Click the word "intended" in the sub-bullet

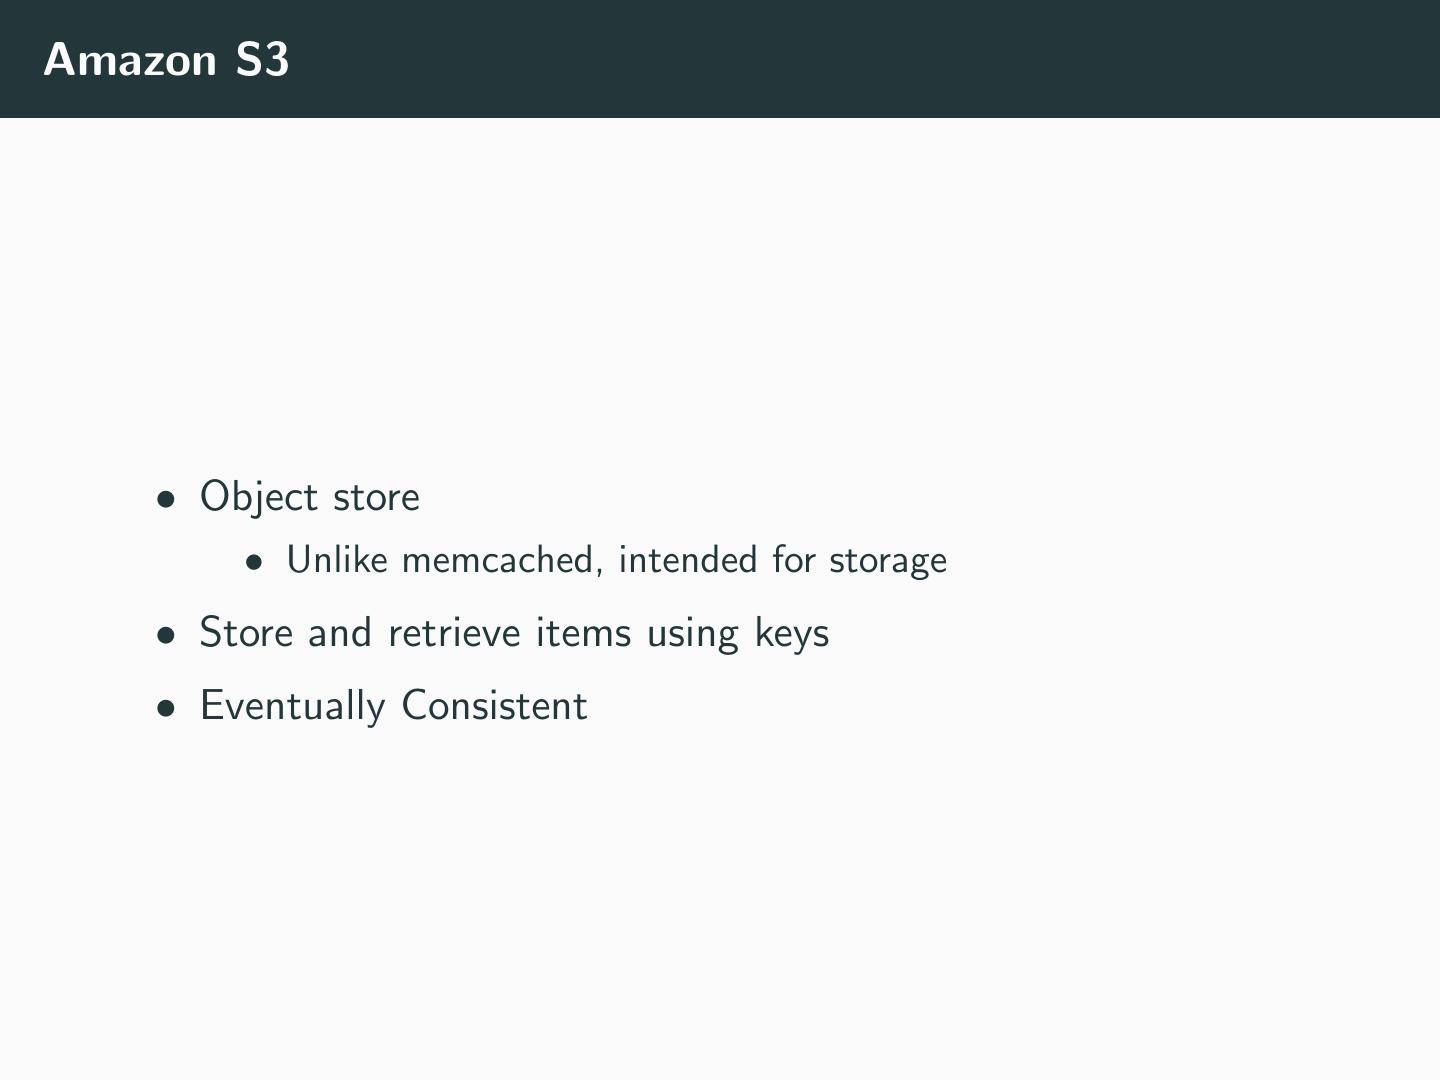point(688,560)
